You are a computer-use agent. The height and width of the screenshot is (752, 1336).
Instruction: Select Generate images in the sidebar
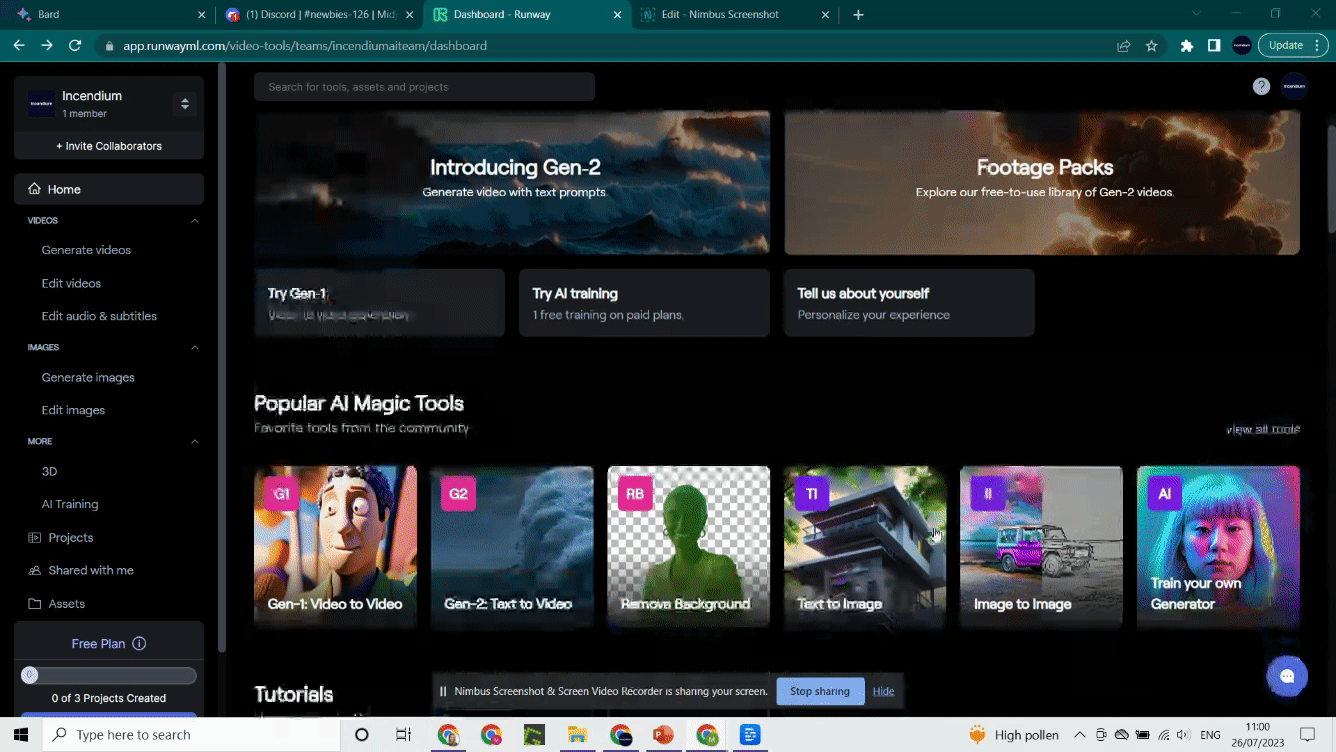(x=88, y=378)
